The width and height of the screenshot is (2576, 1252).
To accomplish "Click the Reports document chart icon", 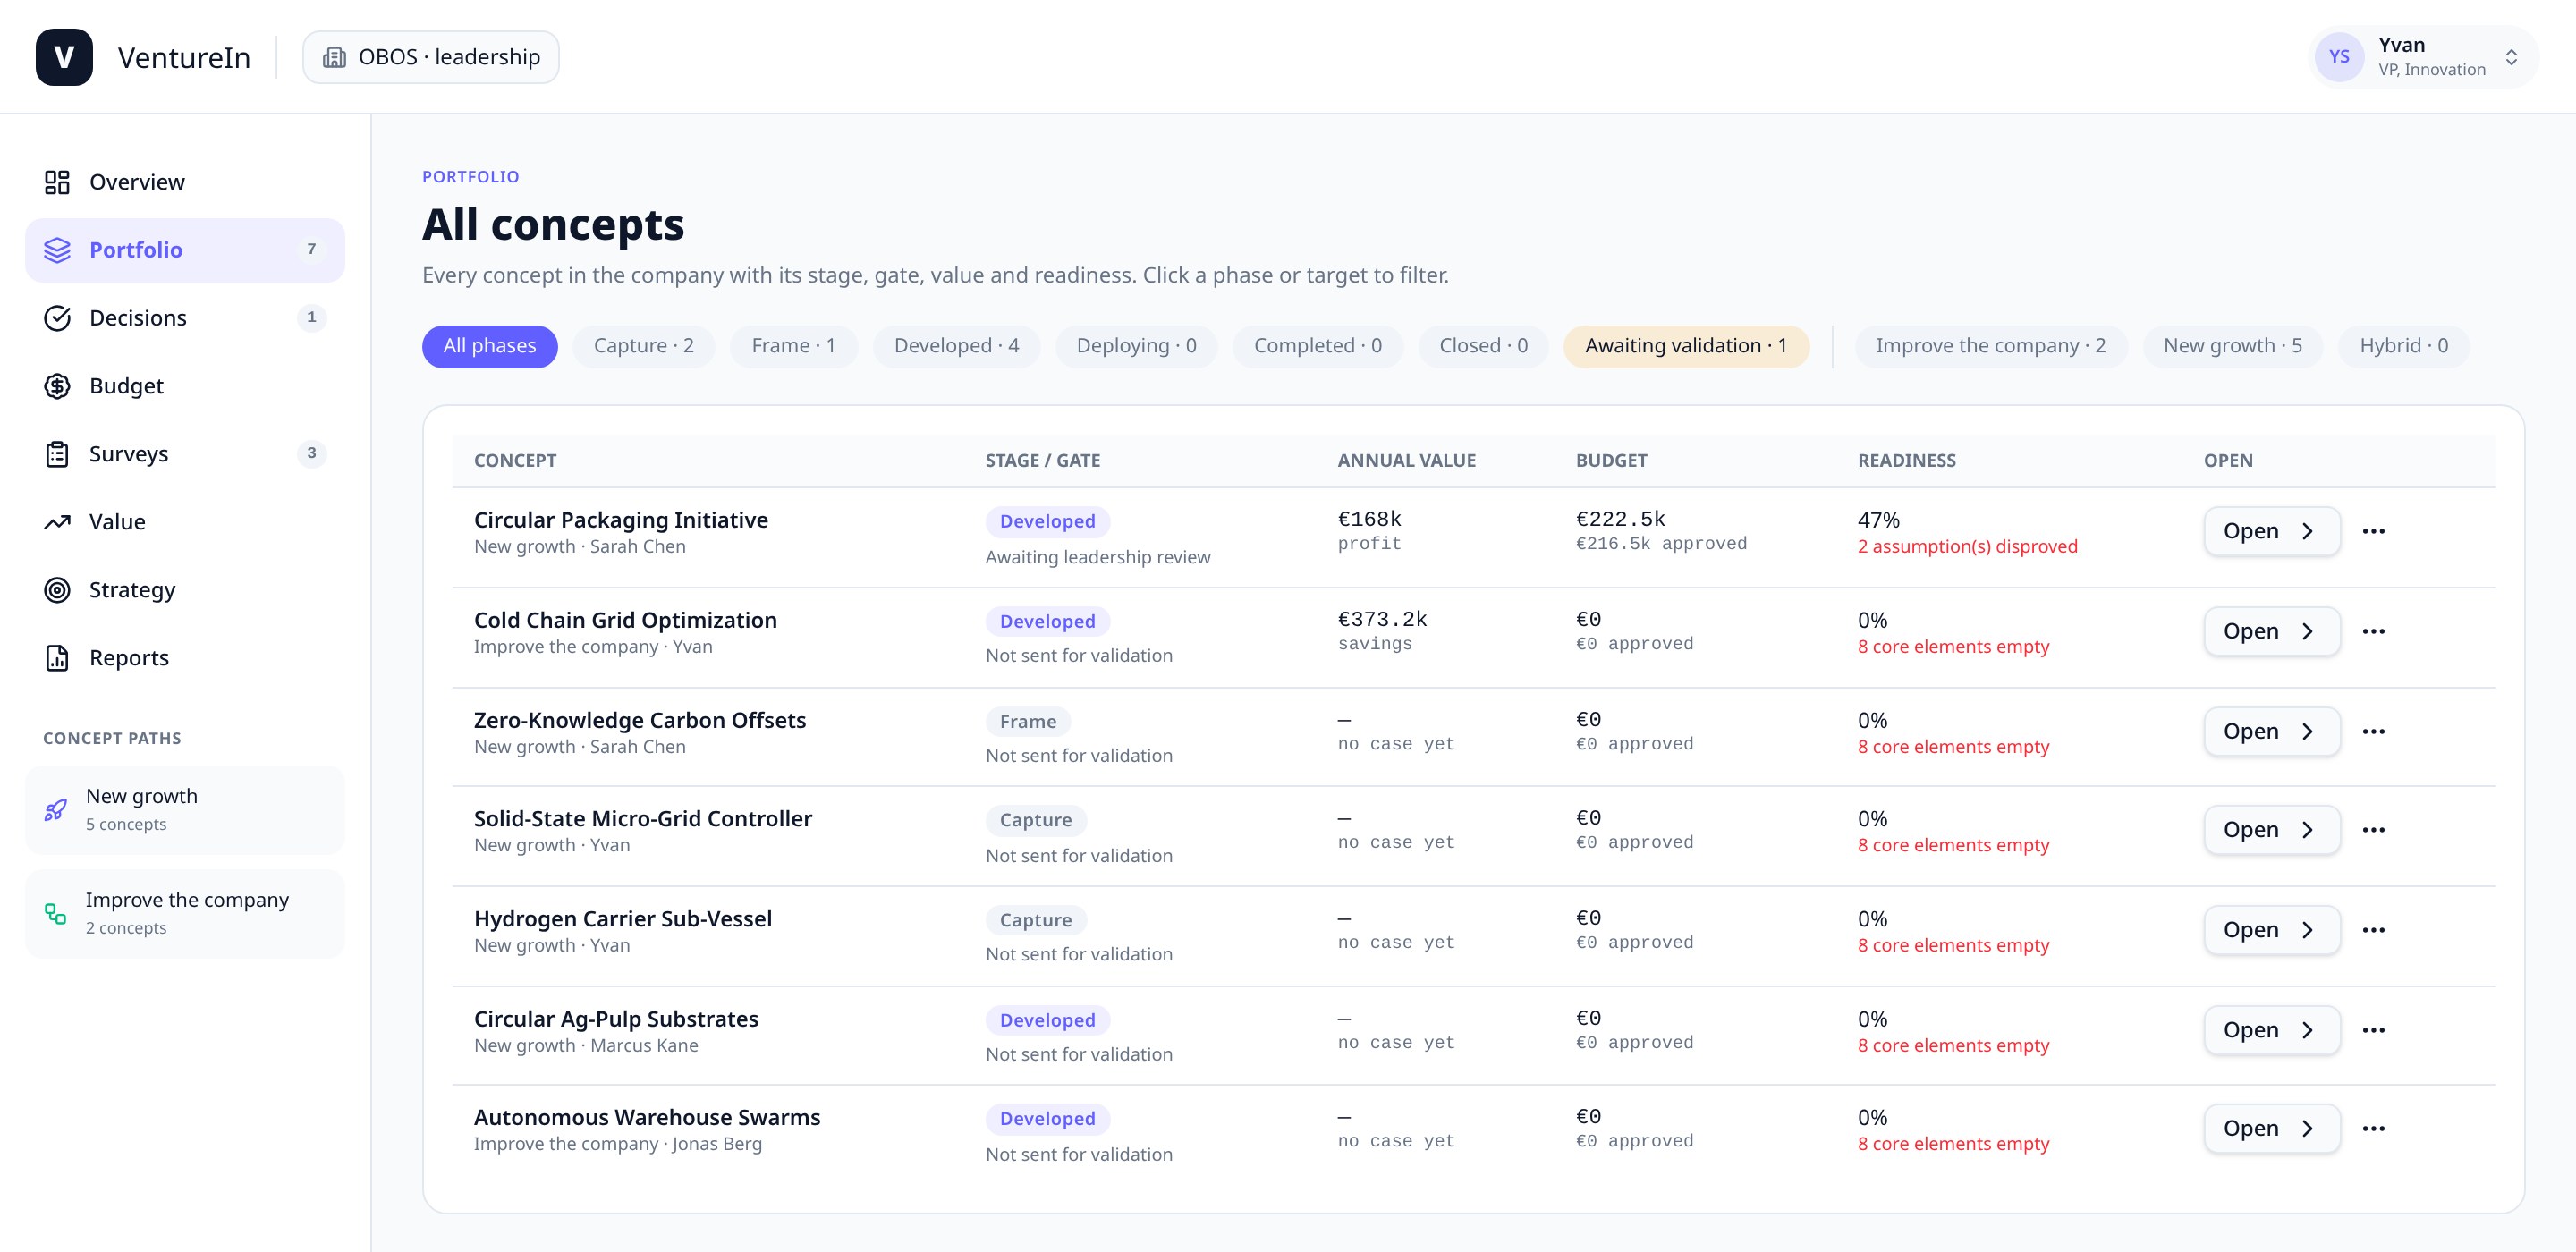I will click(x=57, y=658).
